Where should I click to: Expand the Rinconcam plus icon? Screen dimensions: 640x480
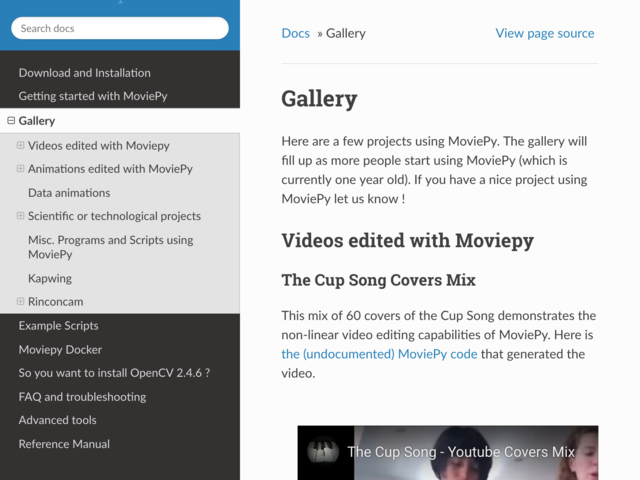click(x=20, y=301)
